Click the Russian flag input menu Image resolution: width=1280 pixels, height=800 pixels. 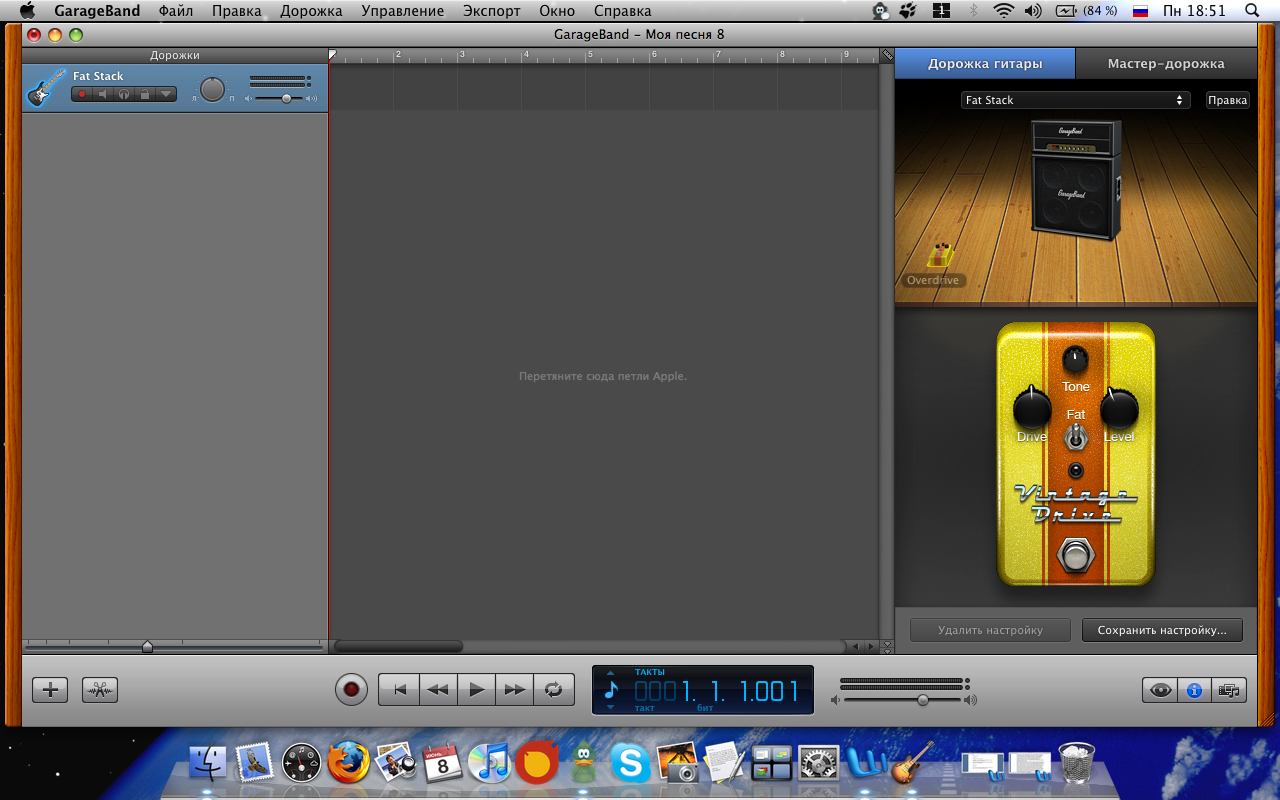1140,11
